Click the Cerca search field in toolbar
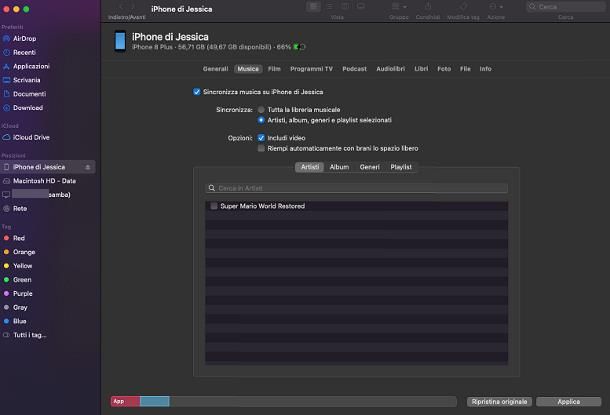This screenshot has width=610, height=415. [565, 7]
